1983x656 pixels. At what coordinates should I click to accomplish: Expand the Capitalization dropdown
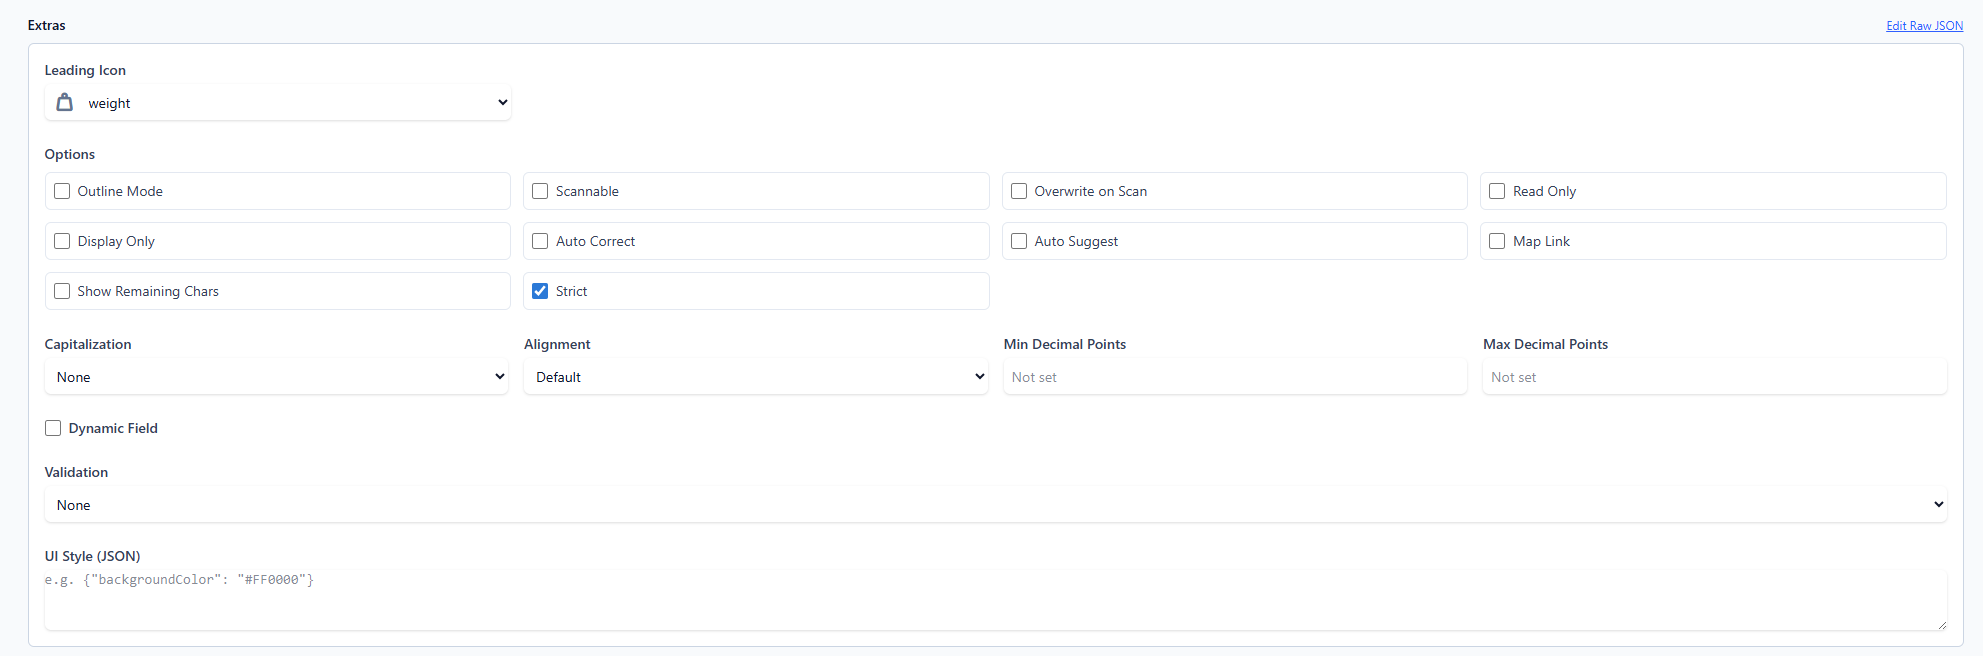(277, 377)
